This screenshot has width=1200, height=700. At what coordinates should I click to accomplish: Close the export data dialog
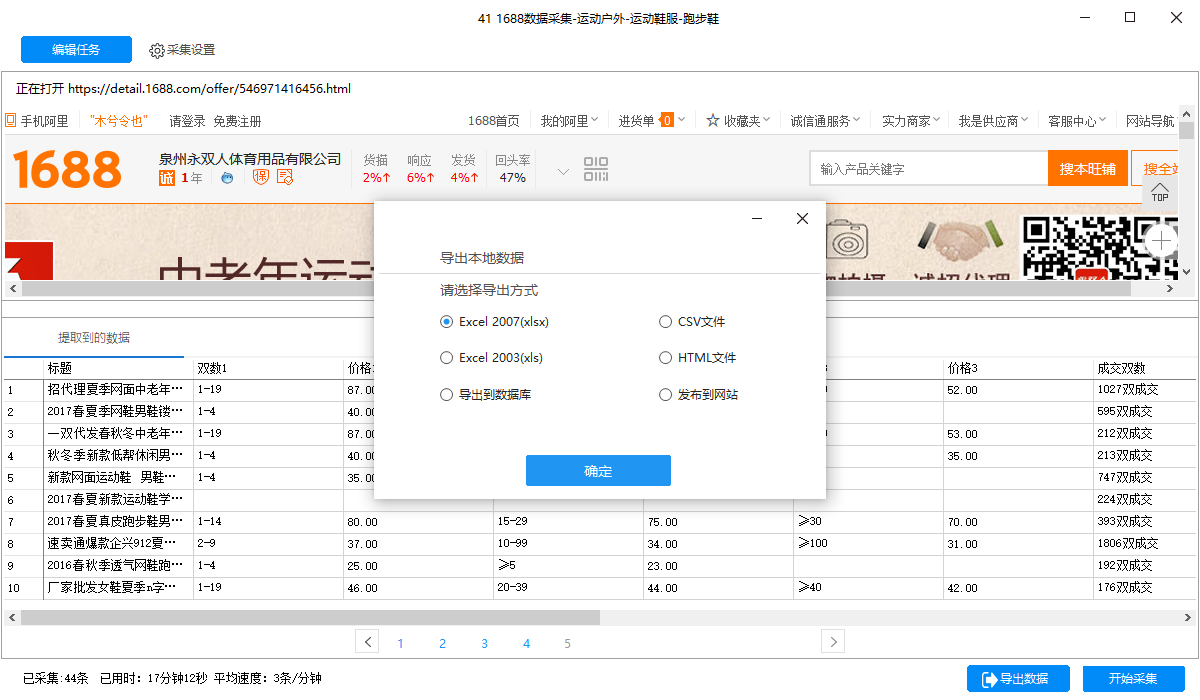tap(802, 219)
